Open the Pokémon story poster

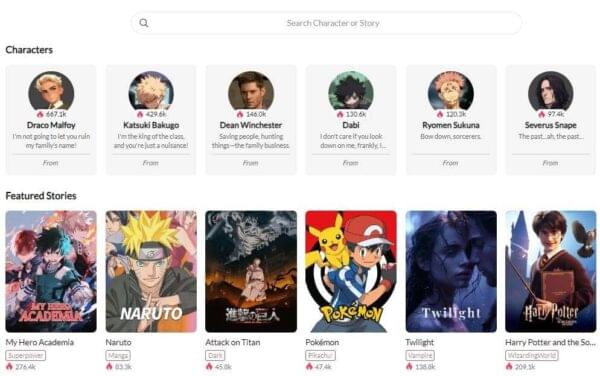click(x=351, y=271)
